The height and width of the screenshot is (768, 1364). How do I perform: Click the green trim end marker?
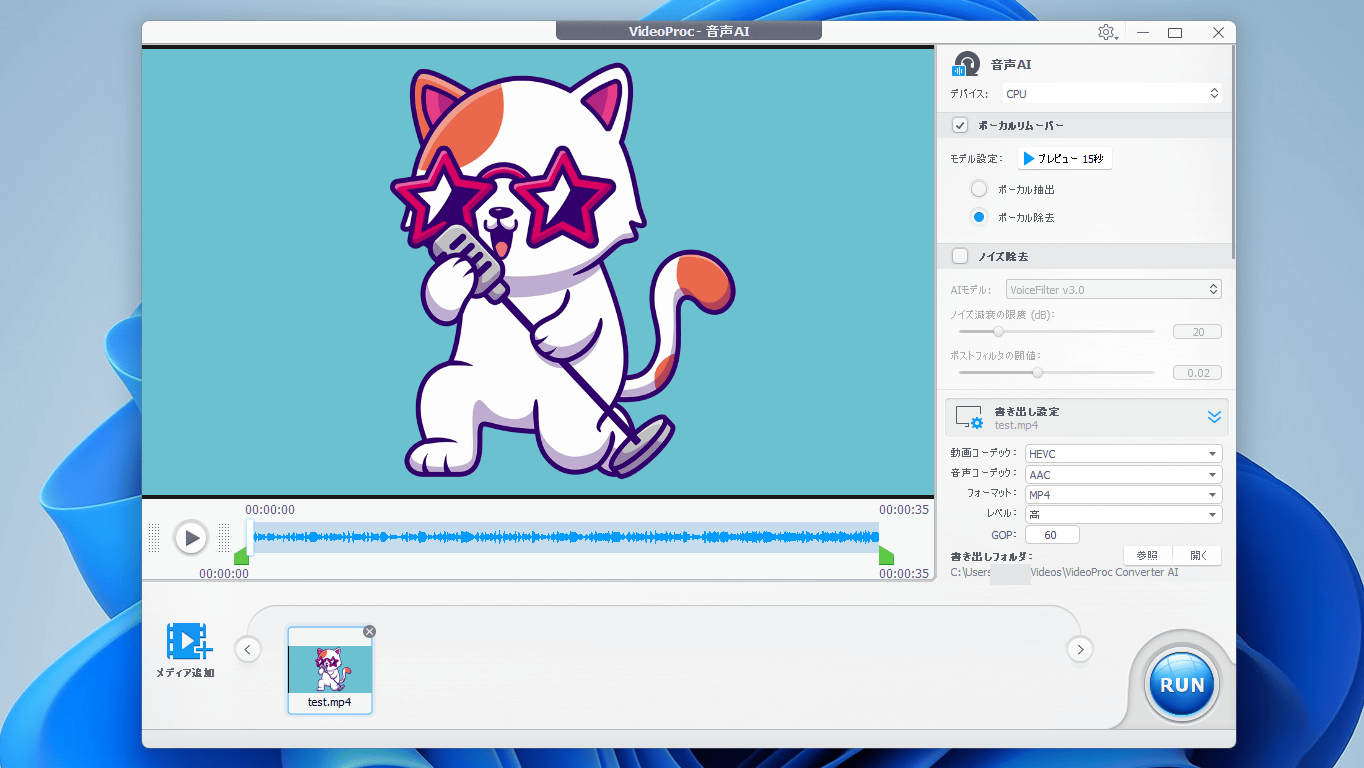886,556
